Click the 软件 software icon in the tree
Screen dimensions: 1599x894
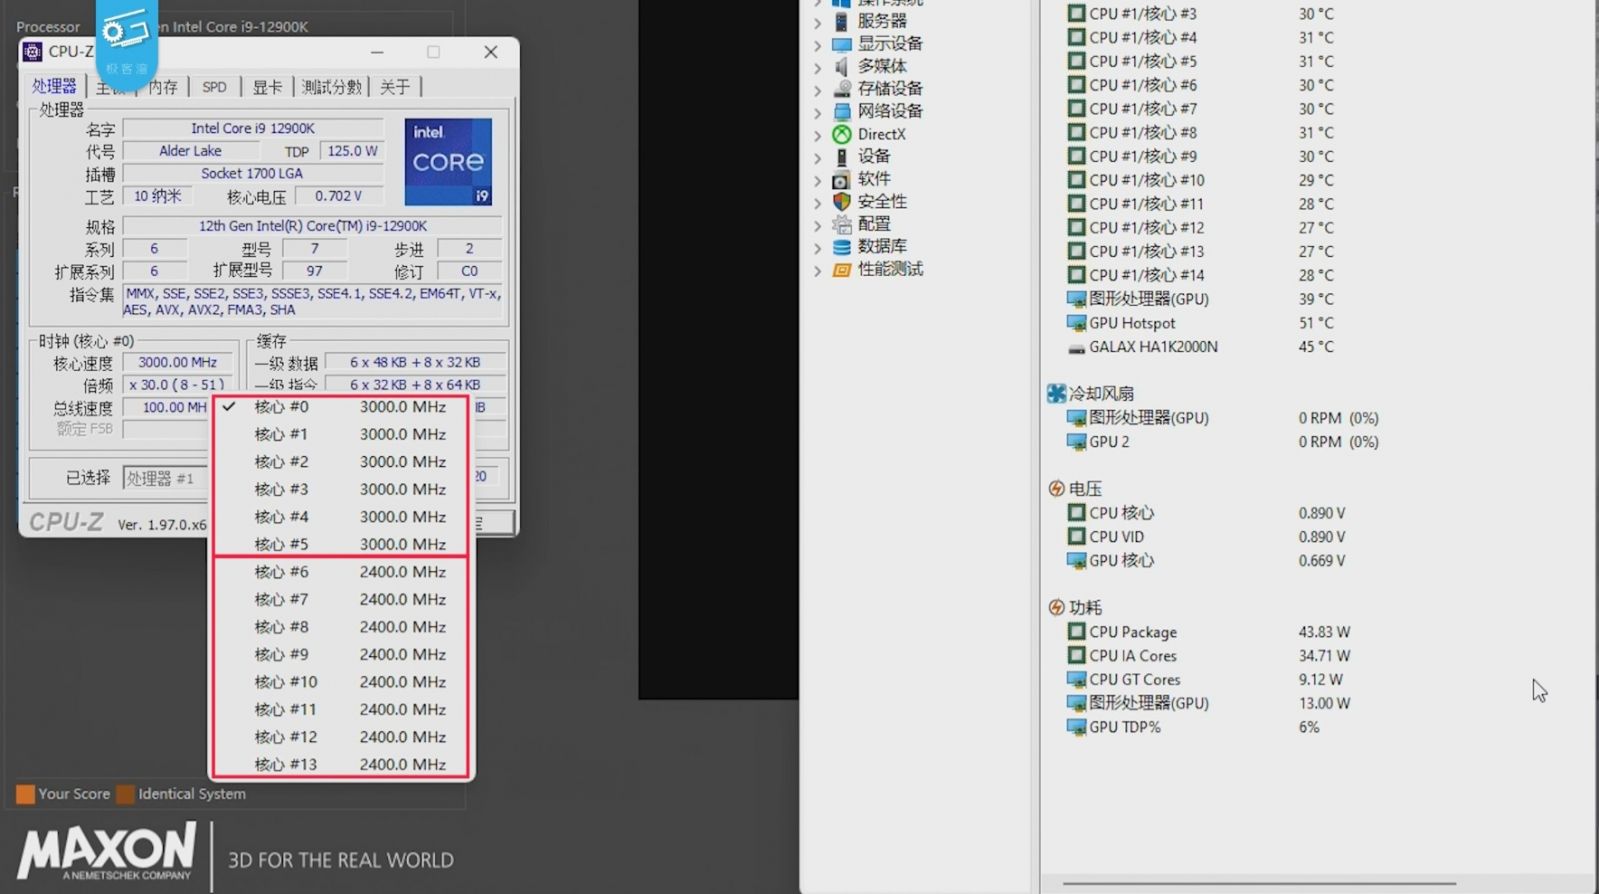click(841, 179)
